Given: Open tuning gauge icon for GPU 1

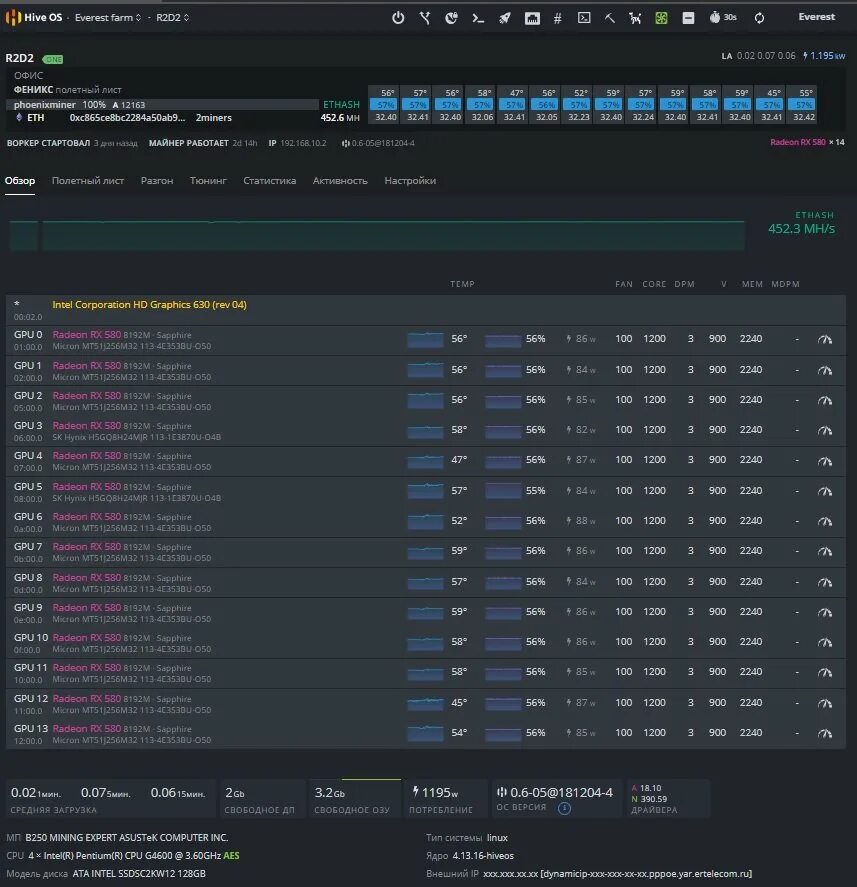Looking at the screenshot, I should (x=825, y=370).
